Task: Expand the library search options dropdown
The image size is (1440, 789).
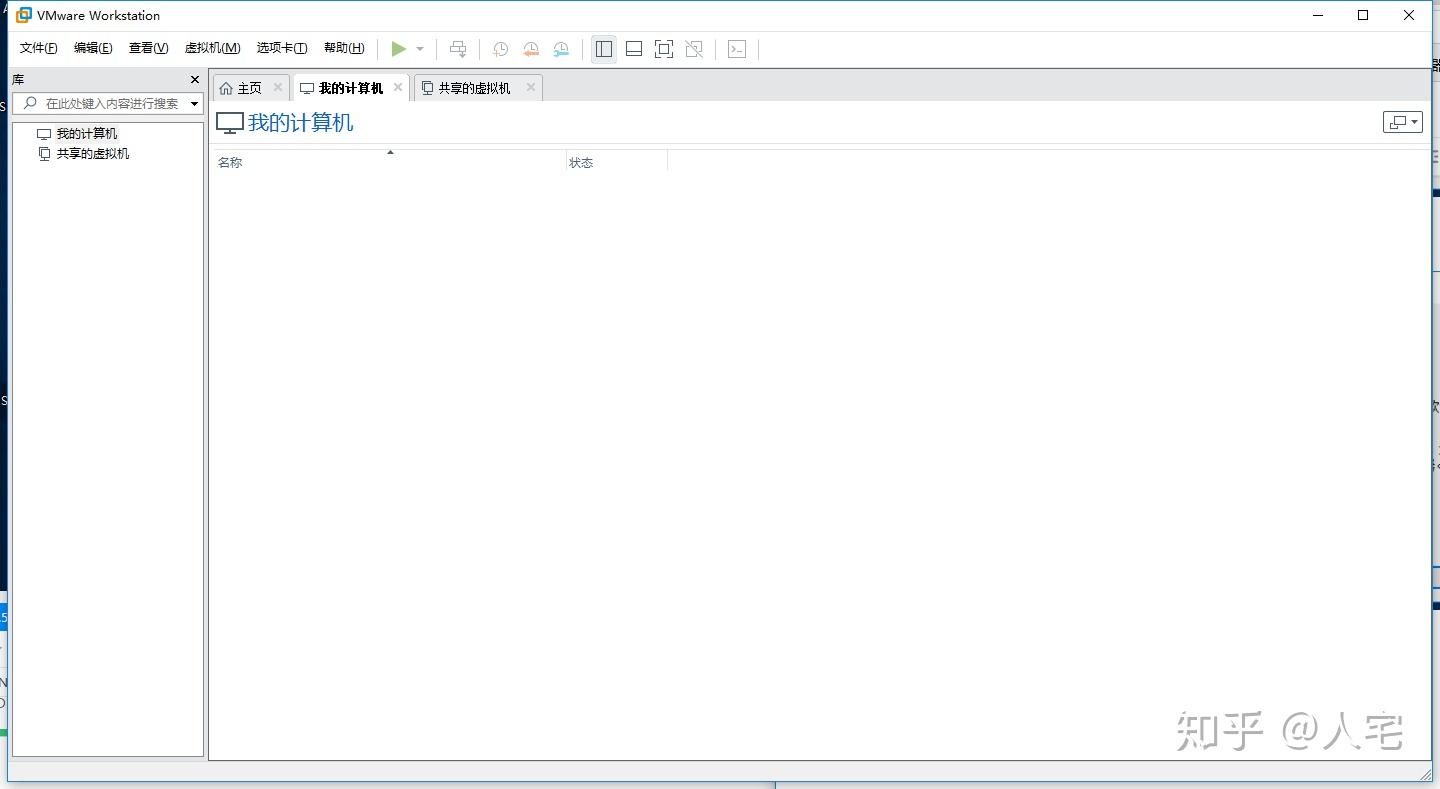Action: point(195,104)
